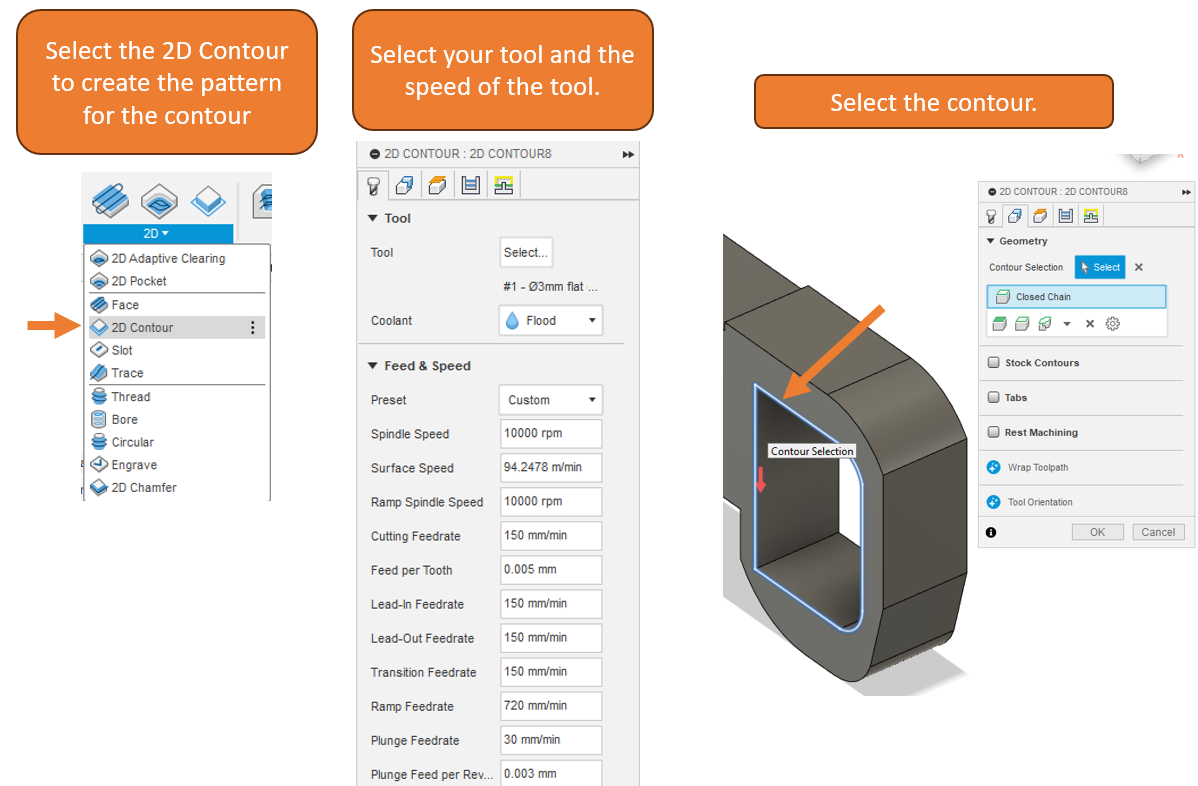Collapse the Feed & Speed section
This screenshot has width=1198, height=786.
pos(373,366)
